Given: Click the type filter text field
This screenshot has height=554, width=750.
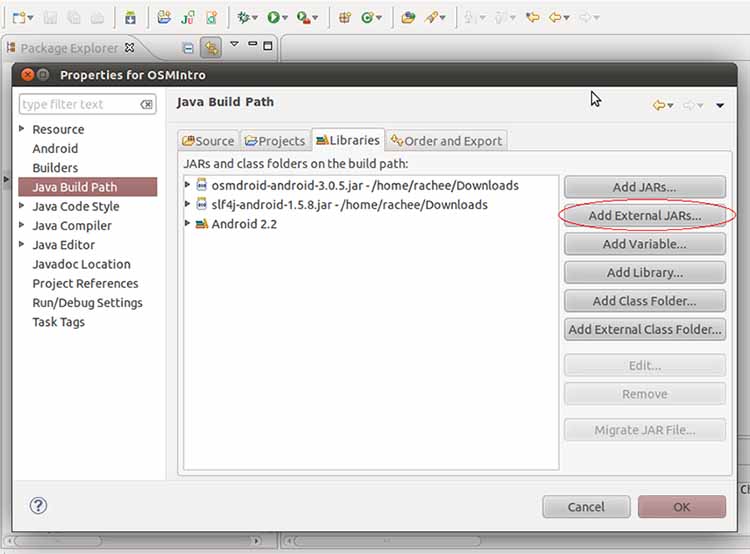Looking at the screenshot, I should click(x=88, y=104).
